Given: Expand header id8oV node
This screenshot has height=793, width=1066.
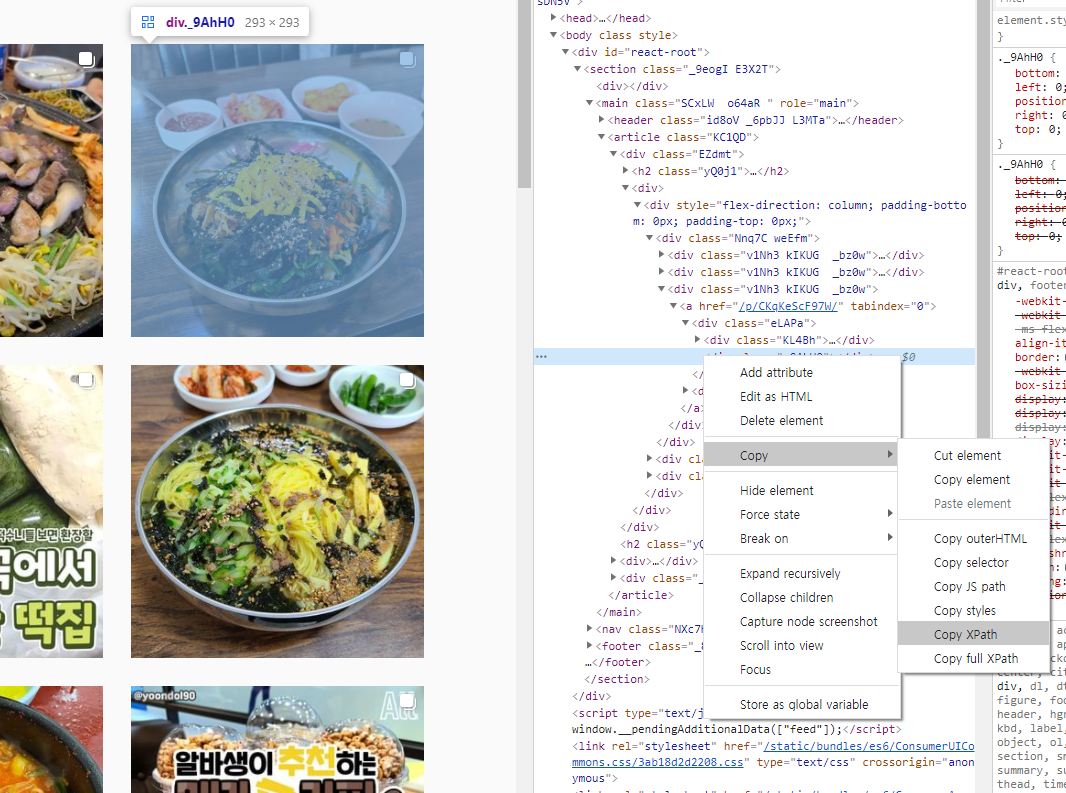Looking at the screenshot, I should [602, 120].
